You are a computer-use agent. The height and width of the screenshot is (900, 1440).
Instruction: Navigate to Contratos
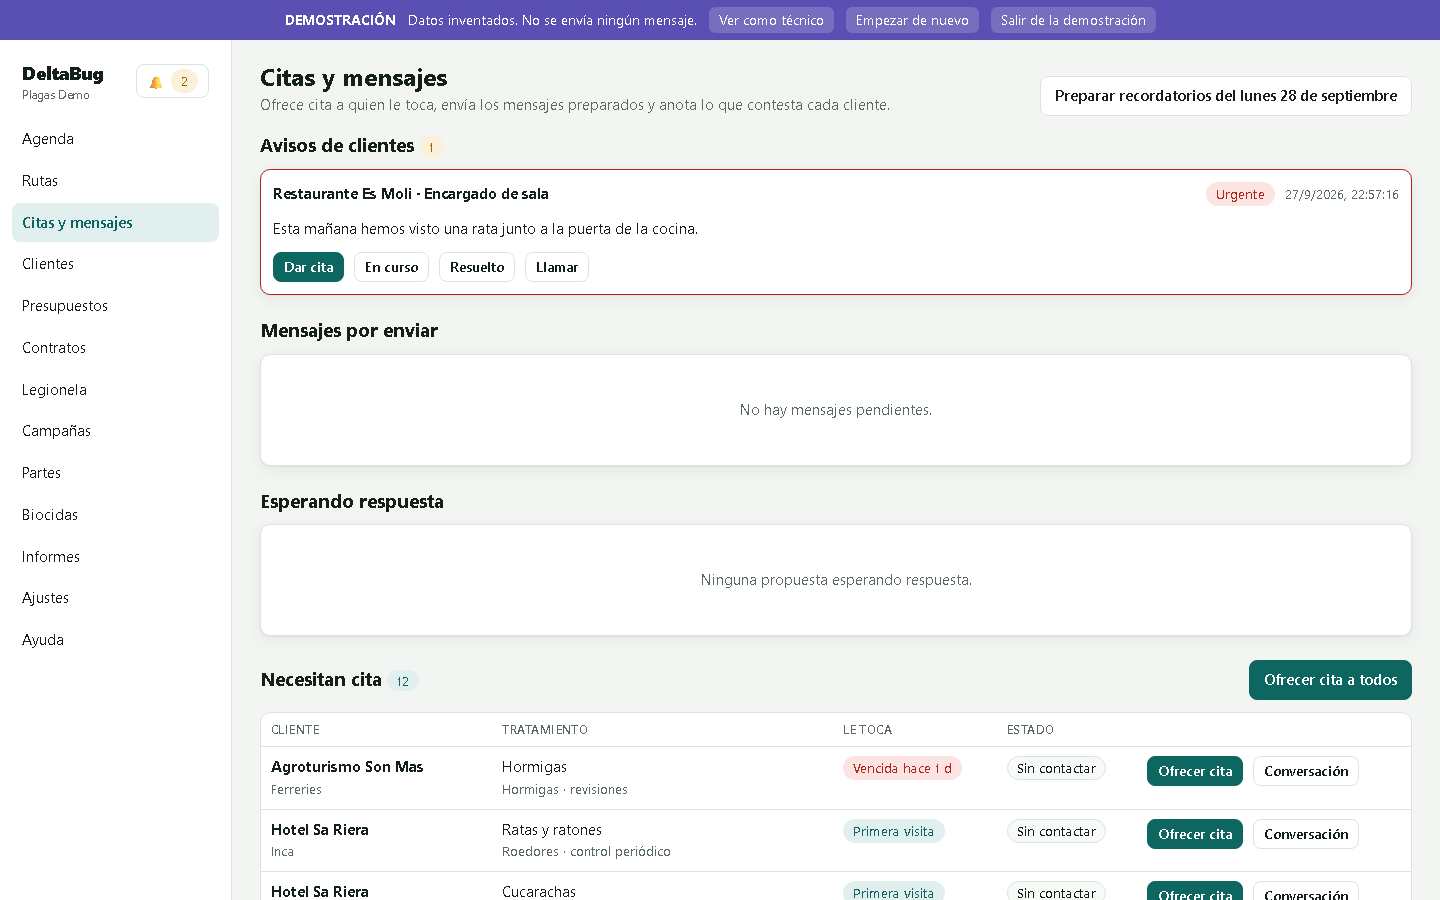point(115,348)
